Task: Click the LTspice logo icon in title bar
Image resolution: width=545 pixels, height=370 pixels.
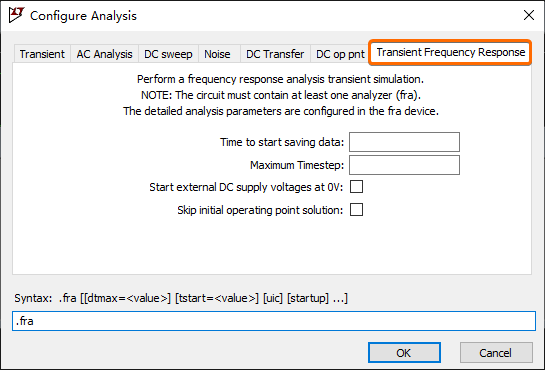Action: click(x=16, y=15)
